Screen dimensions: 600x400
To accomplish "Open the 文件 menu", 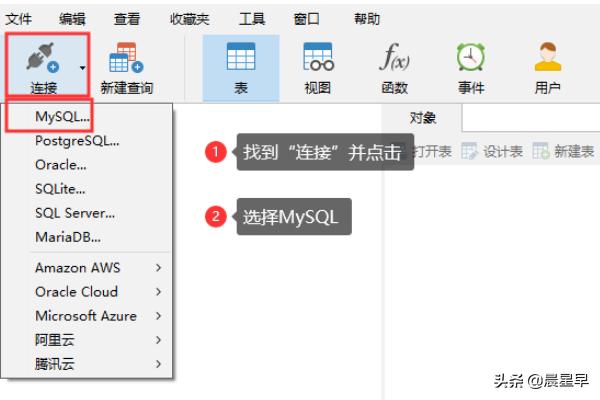I will (x=18, y=19).
